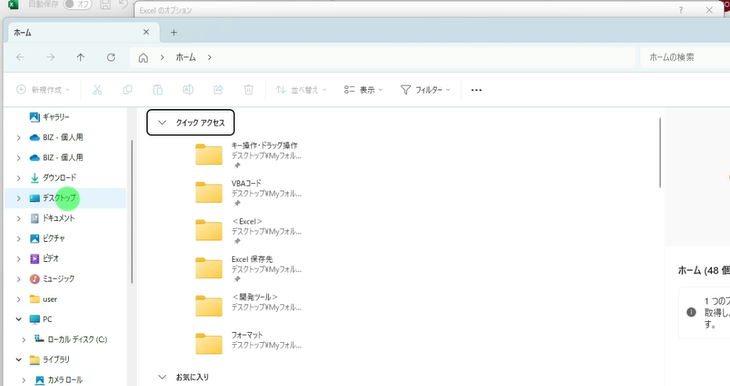
Task: Collapse the PC tree node
Action: click(19, 319)
